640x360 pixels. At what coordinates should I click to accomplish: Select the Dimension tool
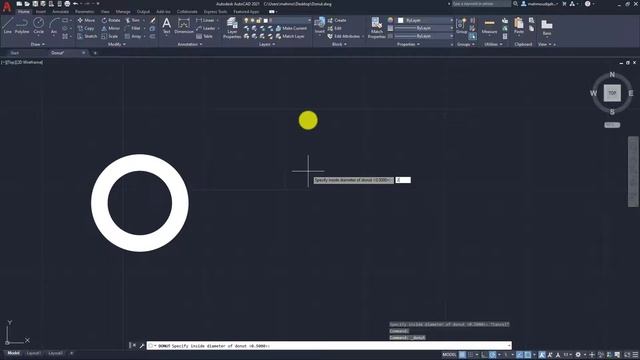tap(184, 25)
